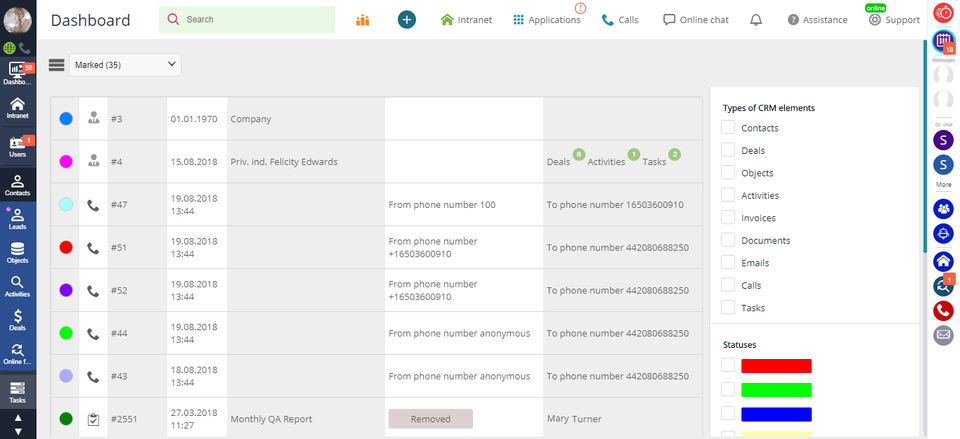Screen dimensions: 960x439
Task: Open the red timer icon in right panel
Action: pyautogui.click(x=943, y=13)
